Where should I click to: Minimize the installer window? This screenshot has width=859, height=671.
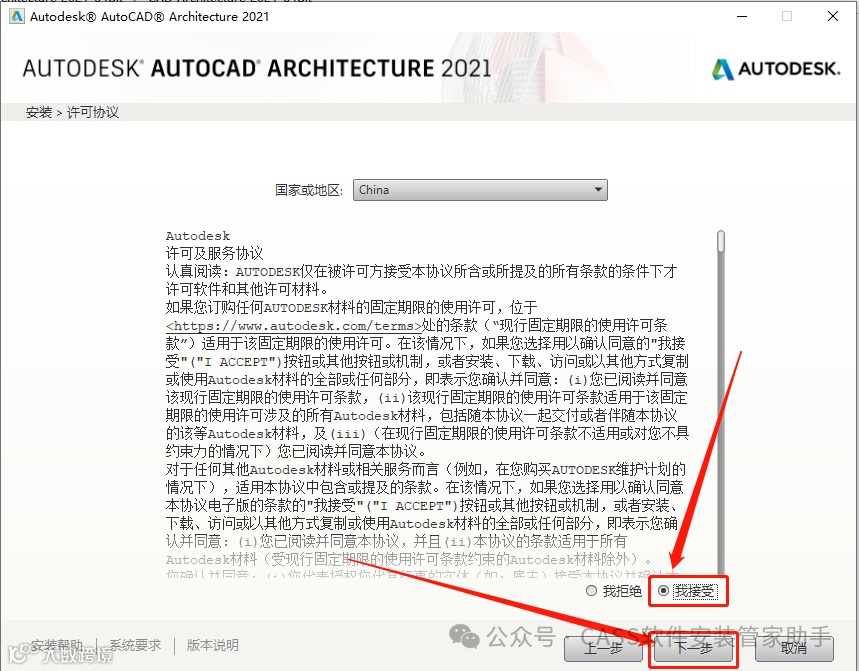[742, 16]
